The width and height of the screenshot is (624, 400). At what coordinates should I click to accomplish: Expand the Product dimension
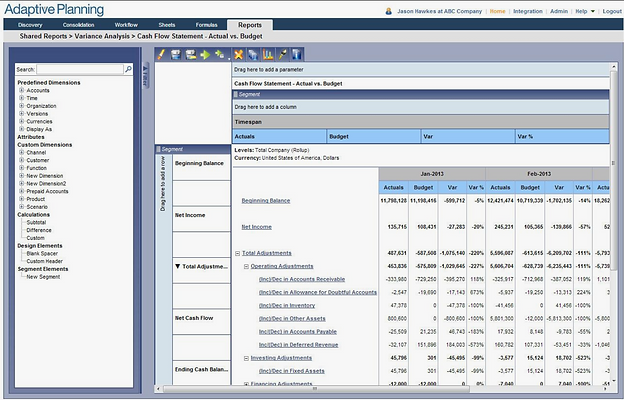(21, 199)
